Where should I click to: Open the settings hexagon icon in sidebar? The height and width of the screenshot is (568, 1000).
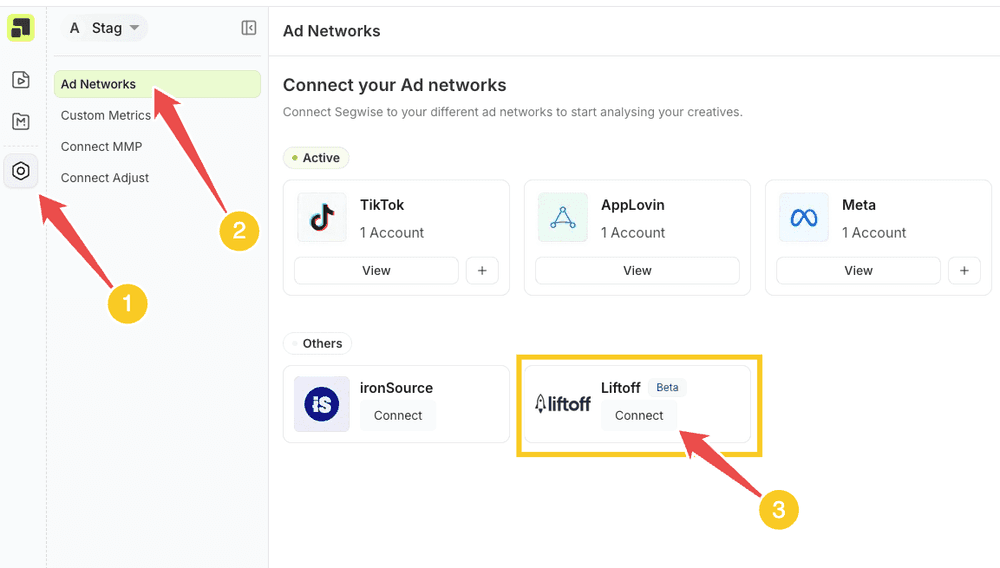tap(20, 171)
